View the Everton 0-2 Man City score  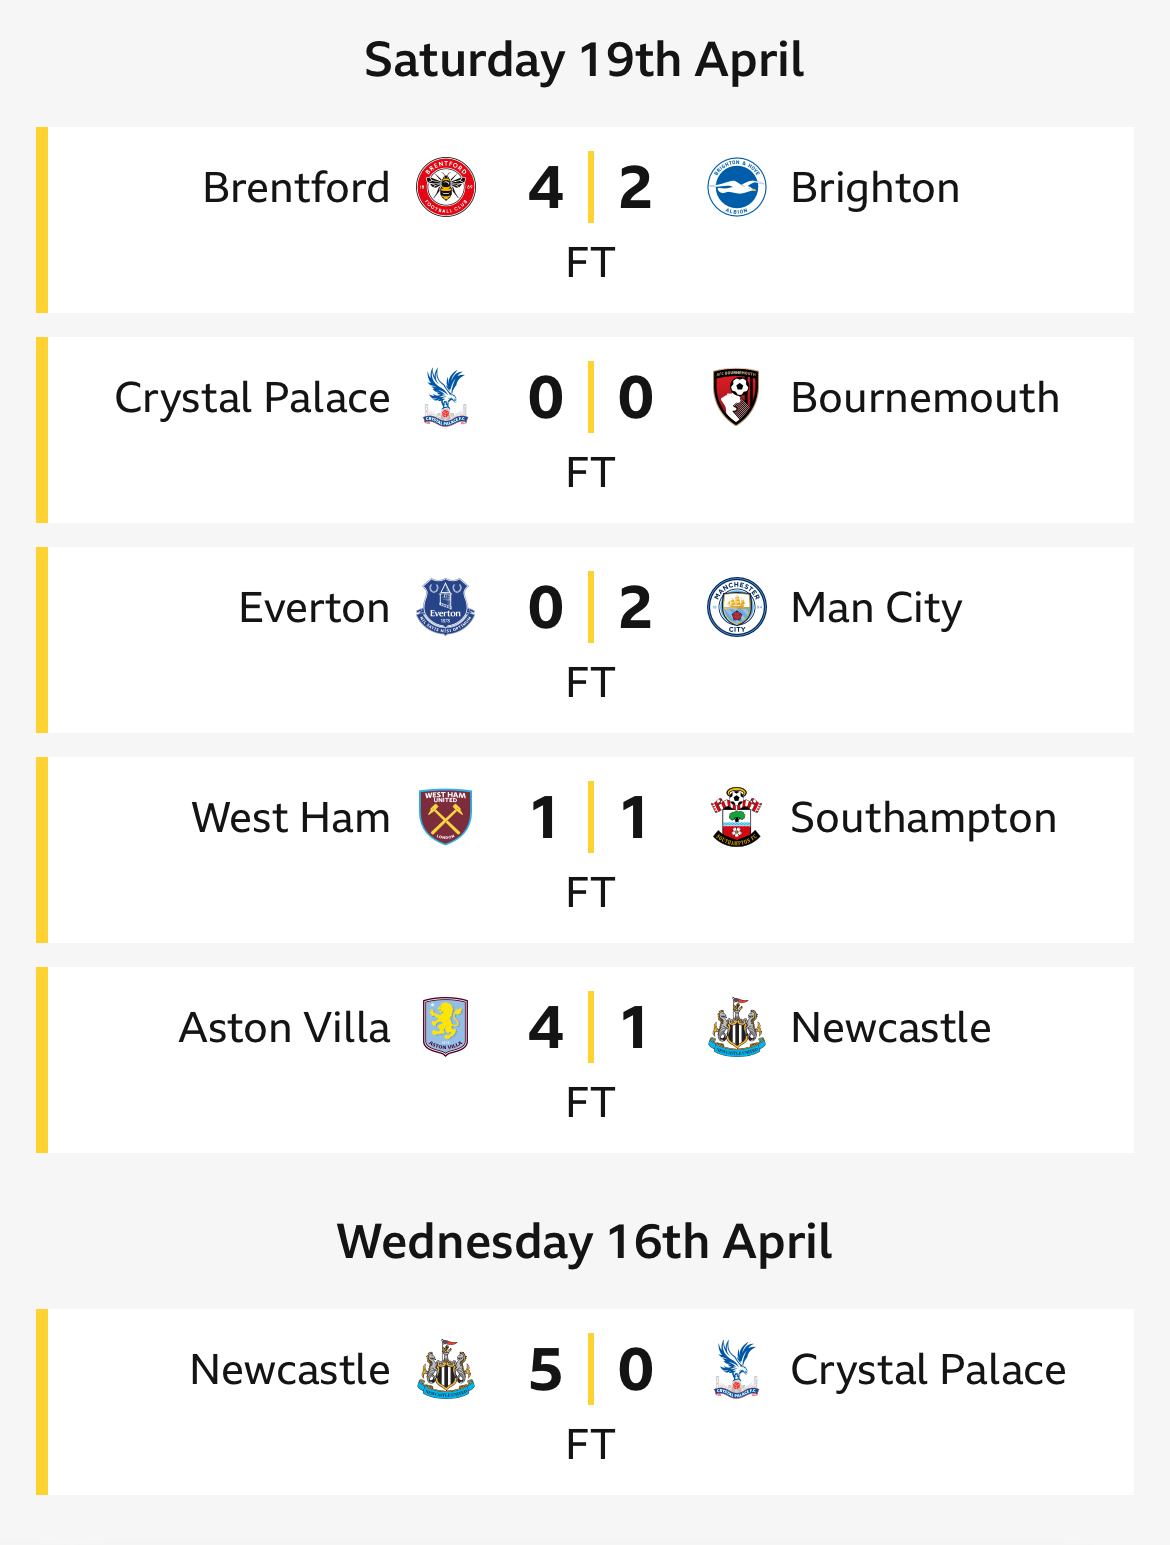point(590,608)
